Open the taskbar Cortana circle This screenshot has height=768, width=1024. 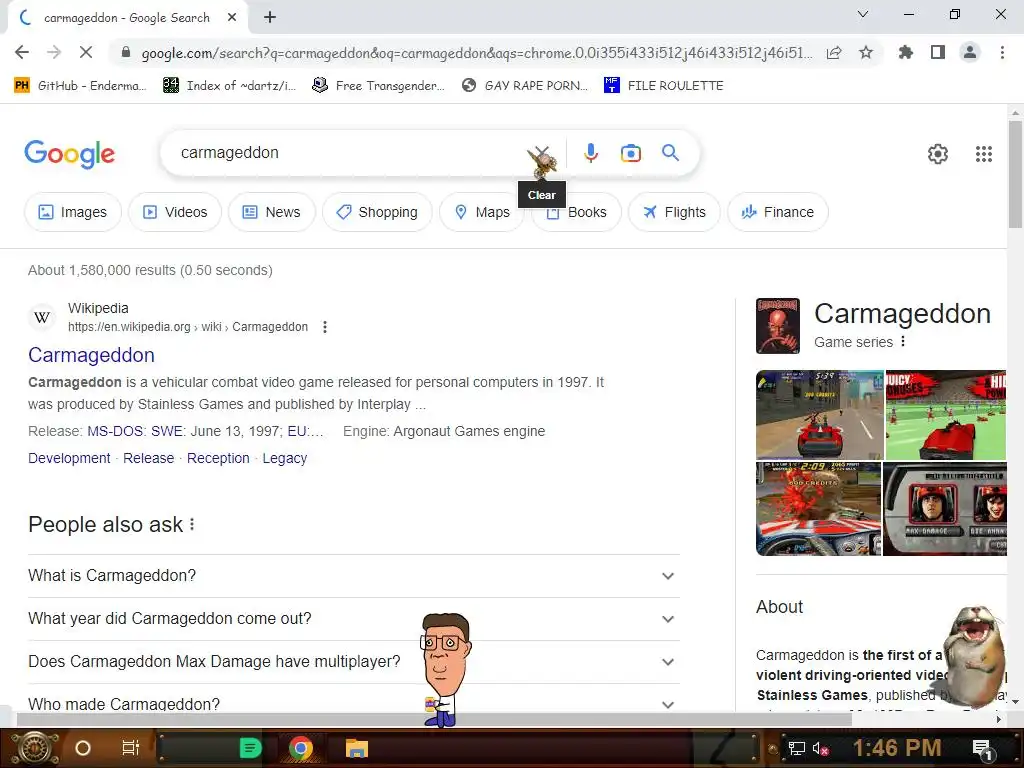tap(83, 748)
